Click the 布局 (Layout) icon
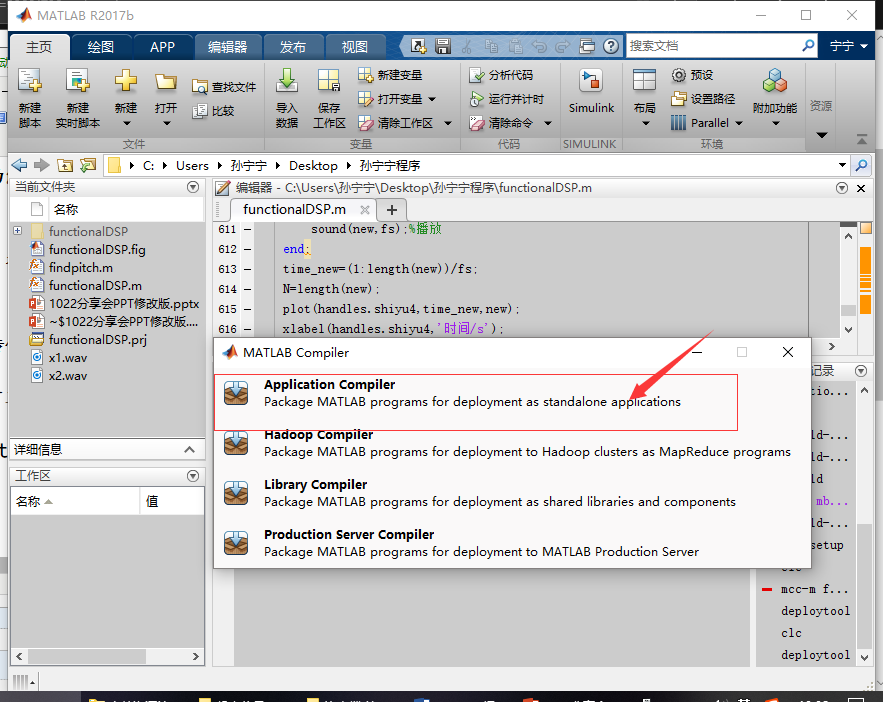Screen dimensions: 883x702 coord(644,82)
